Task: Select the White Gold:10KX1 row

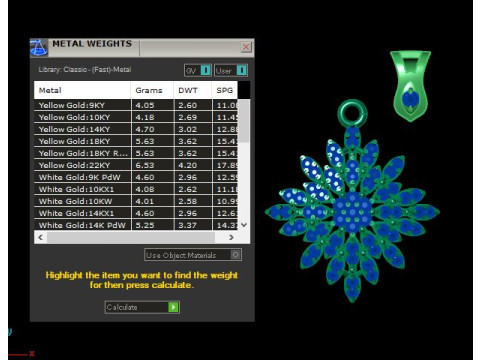Action: [x=136, y=189]
